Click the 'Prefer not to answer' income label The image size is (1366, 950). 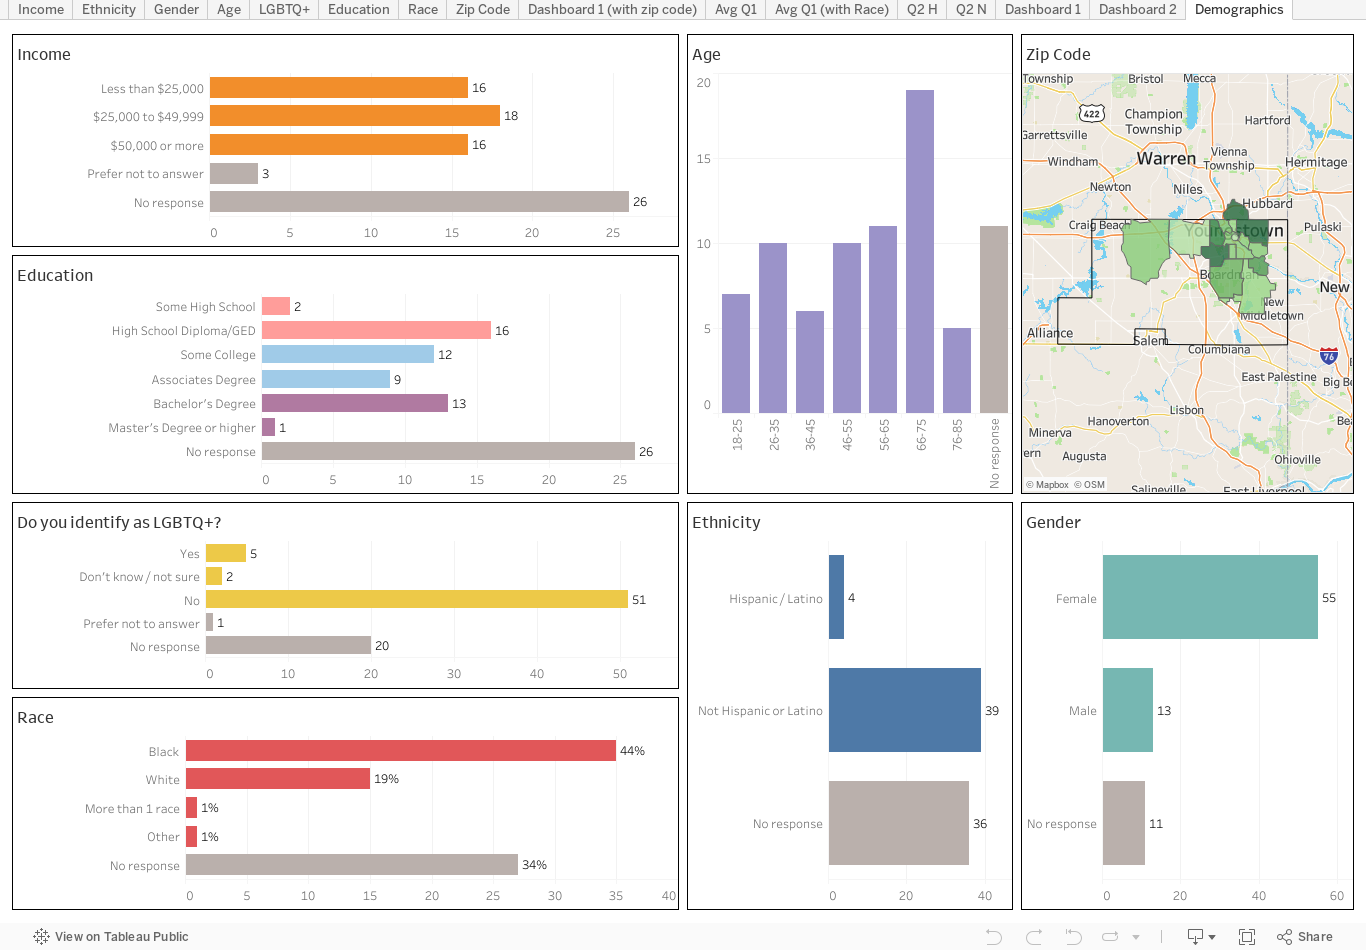[x=145, y=174]
